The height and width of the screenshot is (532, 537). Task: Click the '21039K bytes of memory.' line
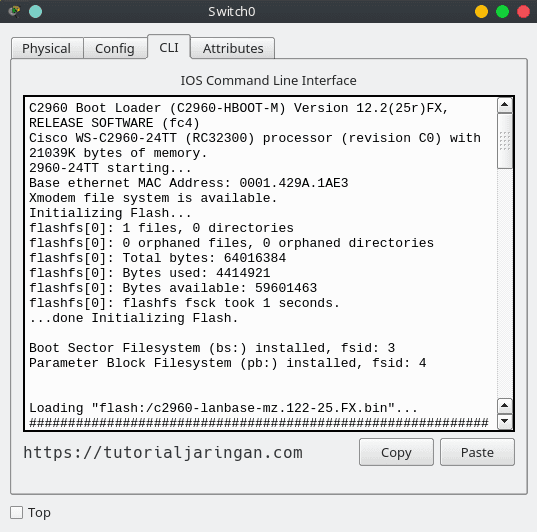tap(118, 153)
